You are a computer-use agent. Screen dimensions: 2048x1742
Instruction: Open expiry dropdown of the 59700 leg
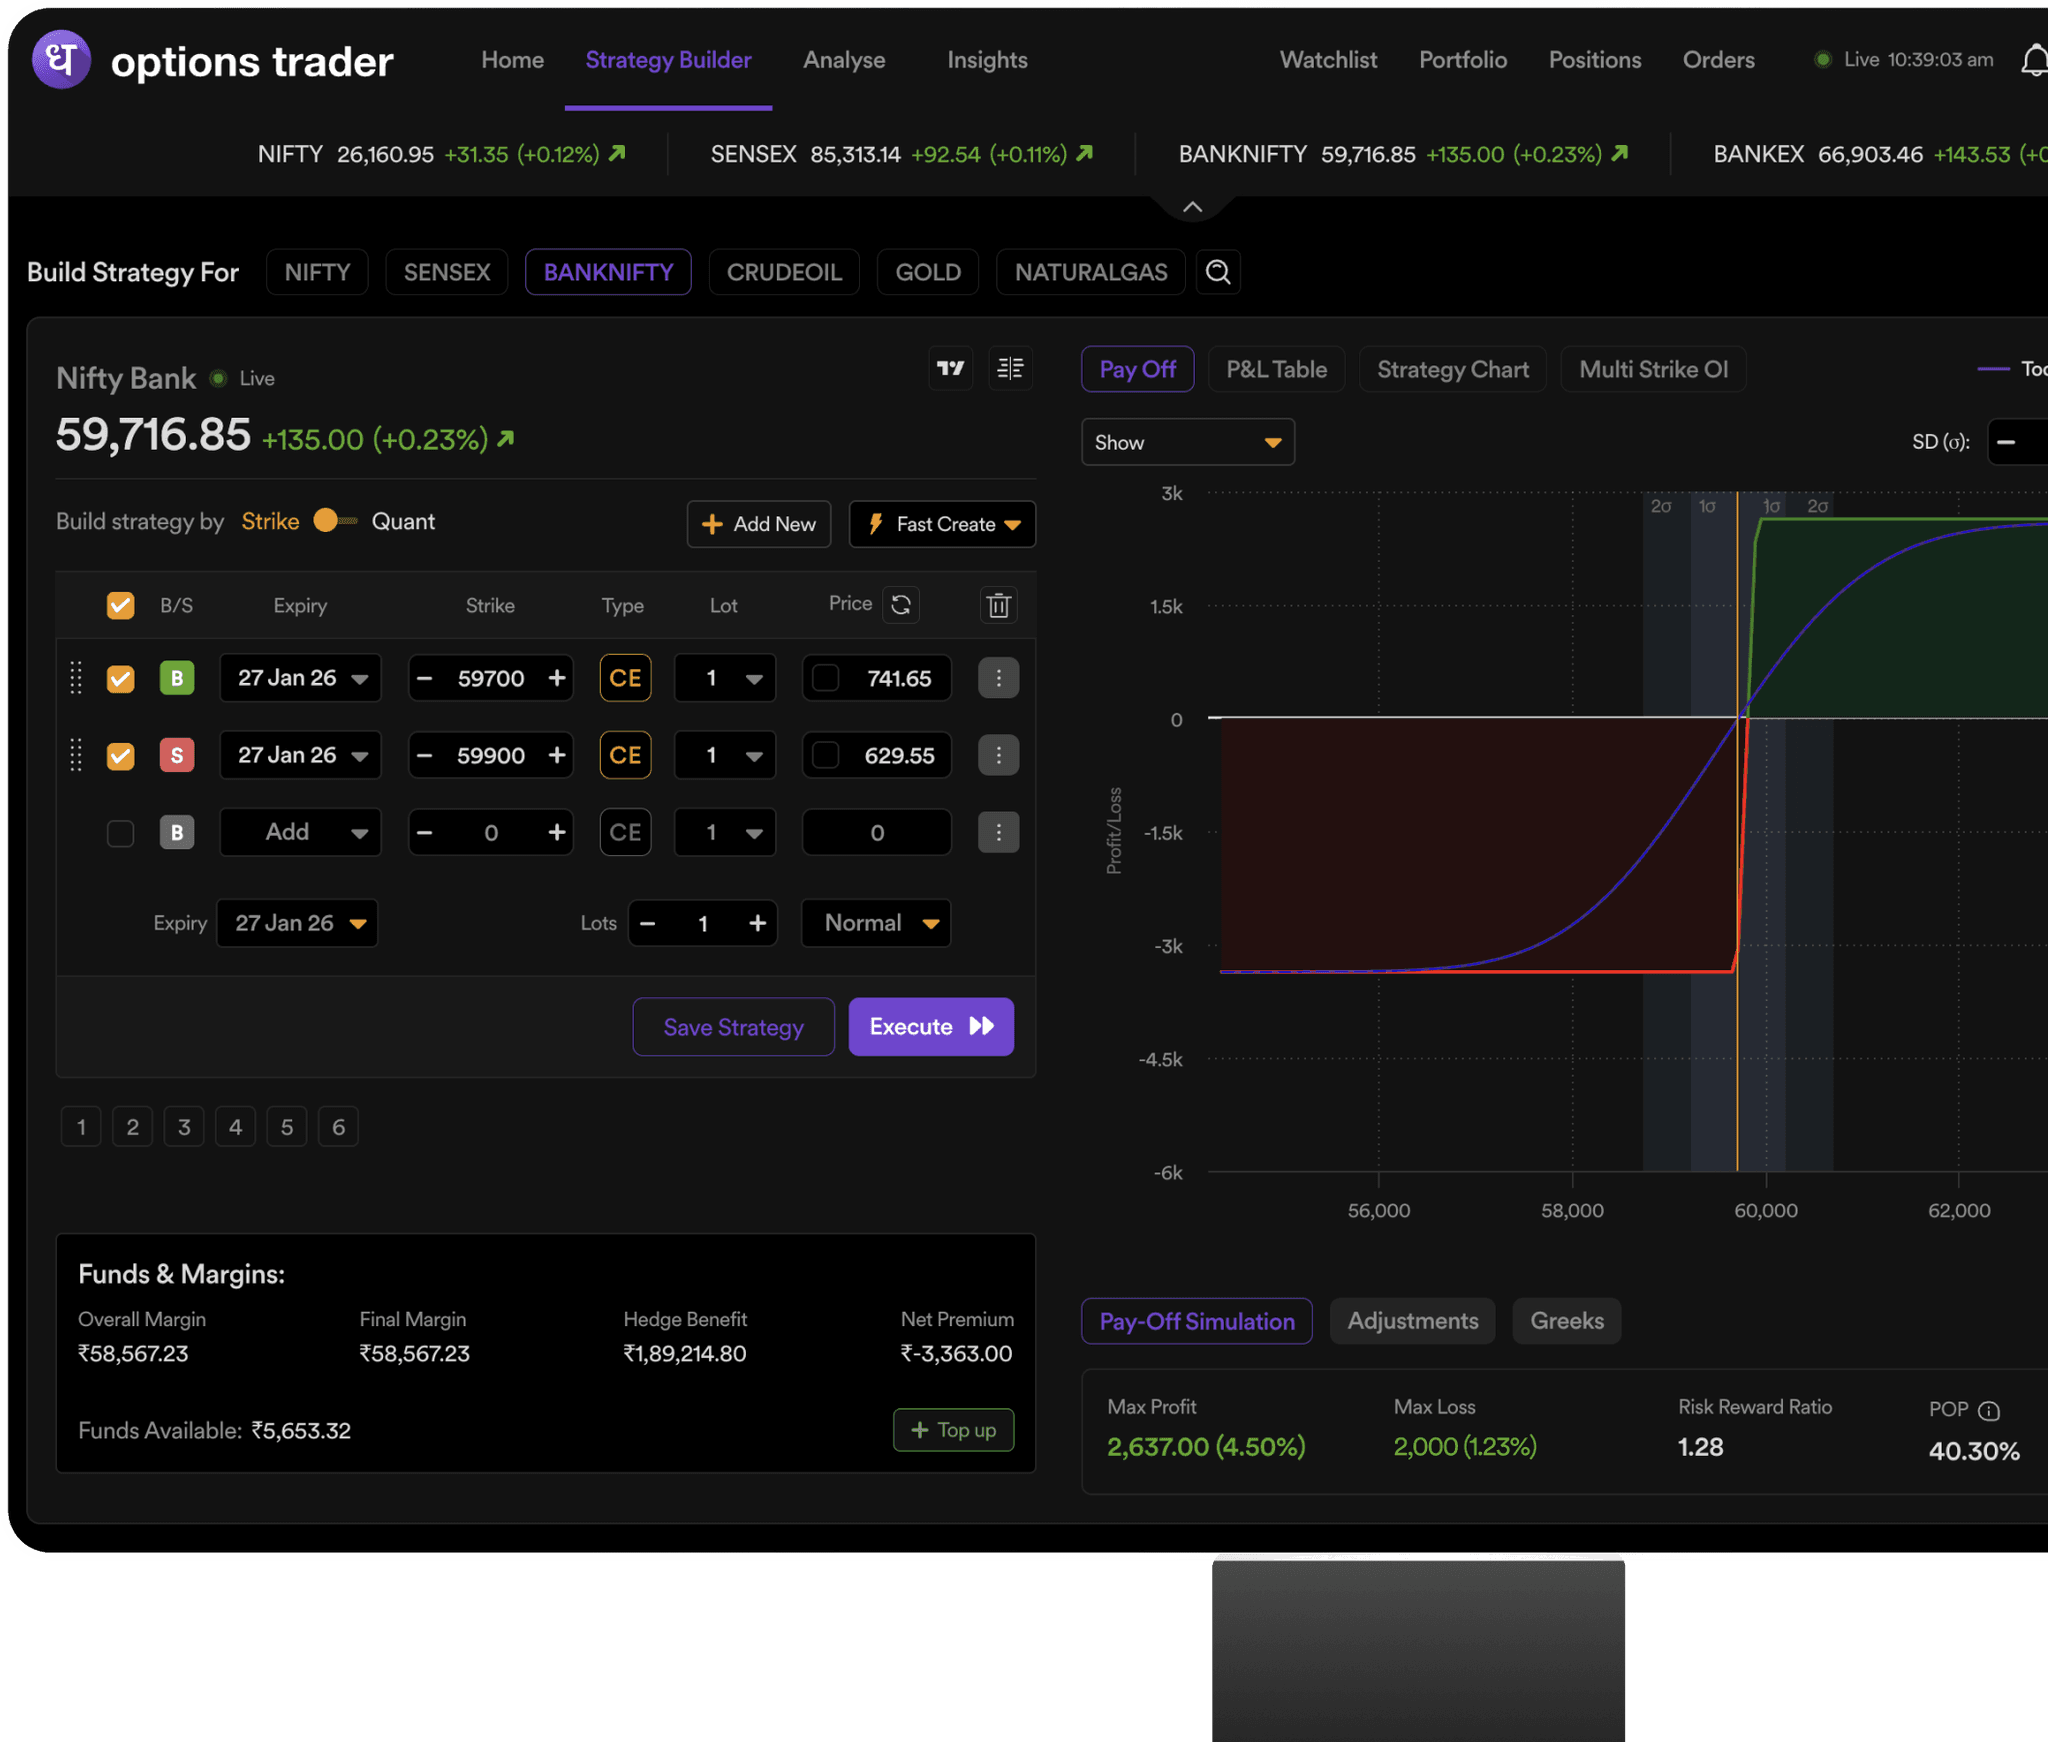pyautogui.click(x=301, y=678)
